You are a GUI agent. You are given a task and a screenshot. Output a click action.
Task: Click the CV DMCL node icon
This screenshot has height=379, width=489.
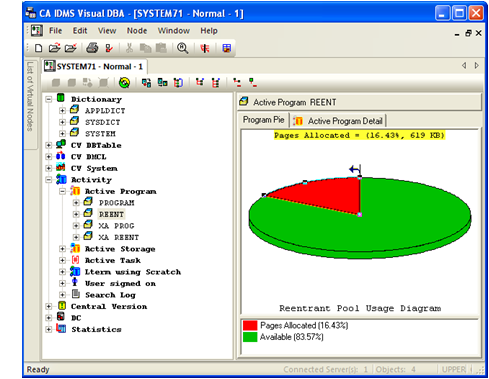61,156
